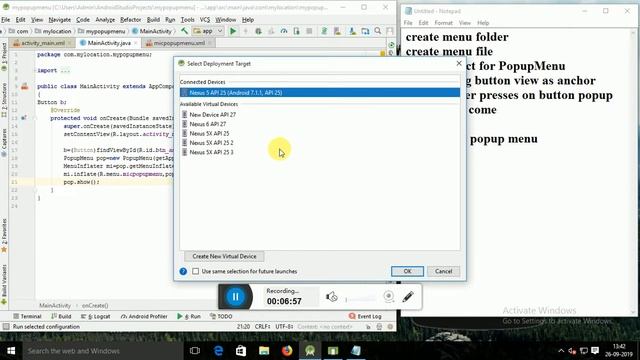This screenshot has height=360, width=640.
Task: Adjust the recorder volume slider
Action: 360,300
